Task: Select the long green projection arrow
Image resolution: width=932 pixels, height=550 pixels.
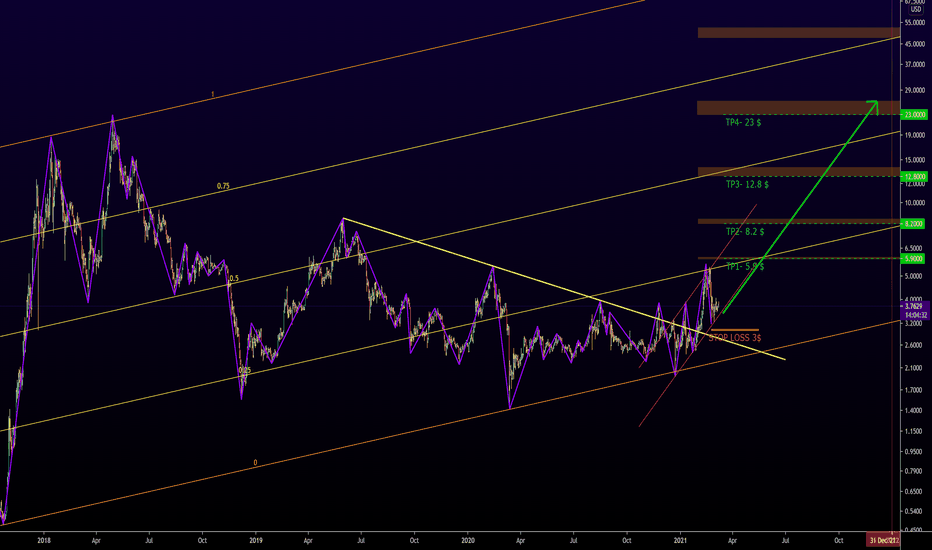Action: pos(800,207)
